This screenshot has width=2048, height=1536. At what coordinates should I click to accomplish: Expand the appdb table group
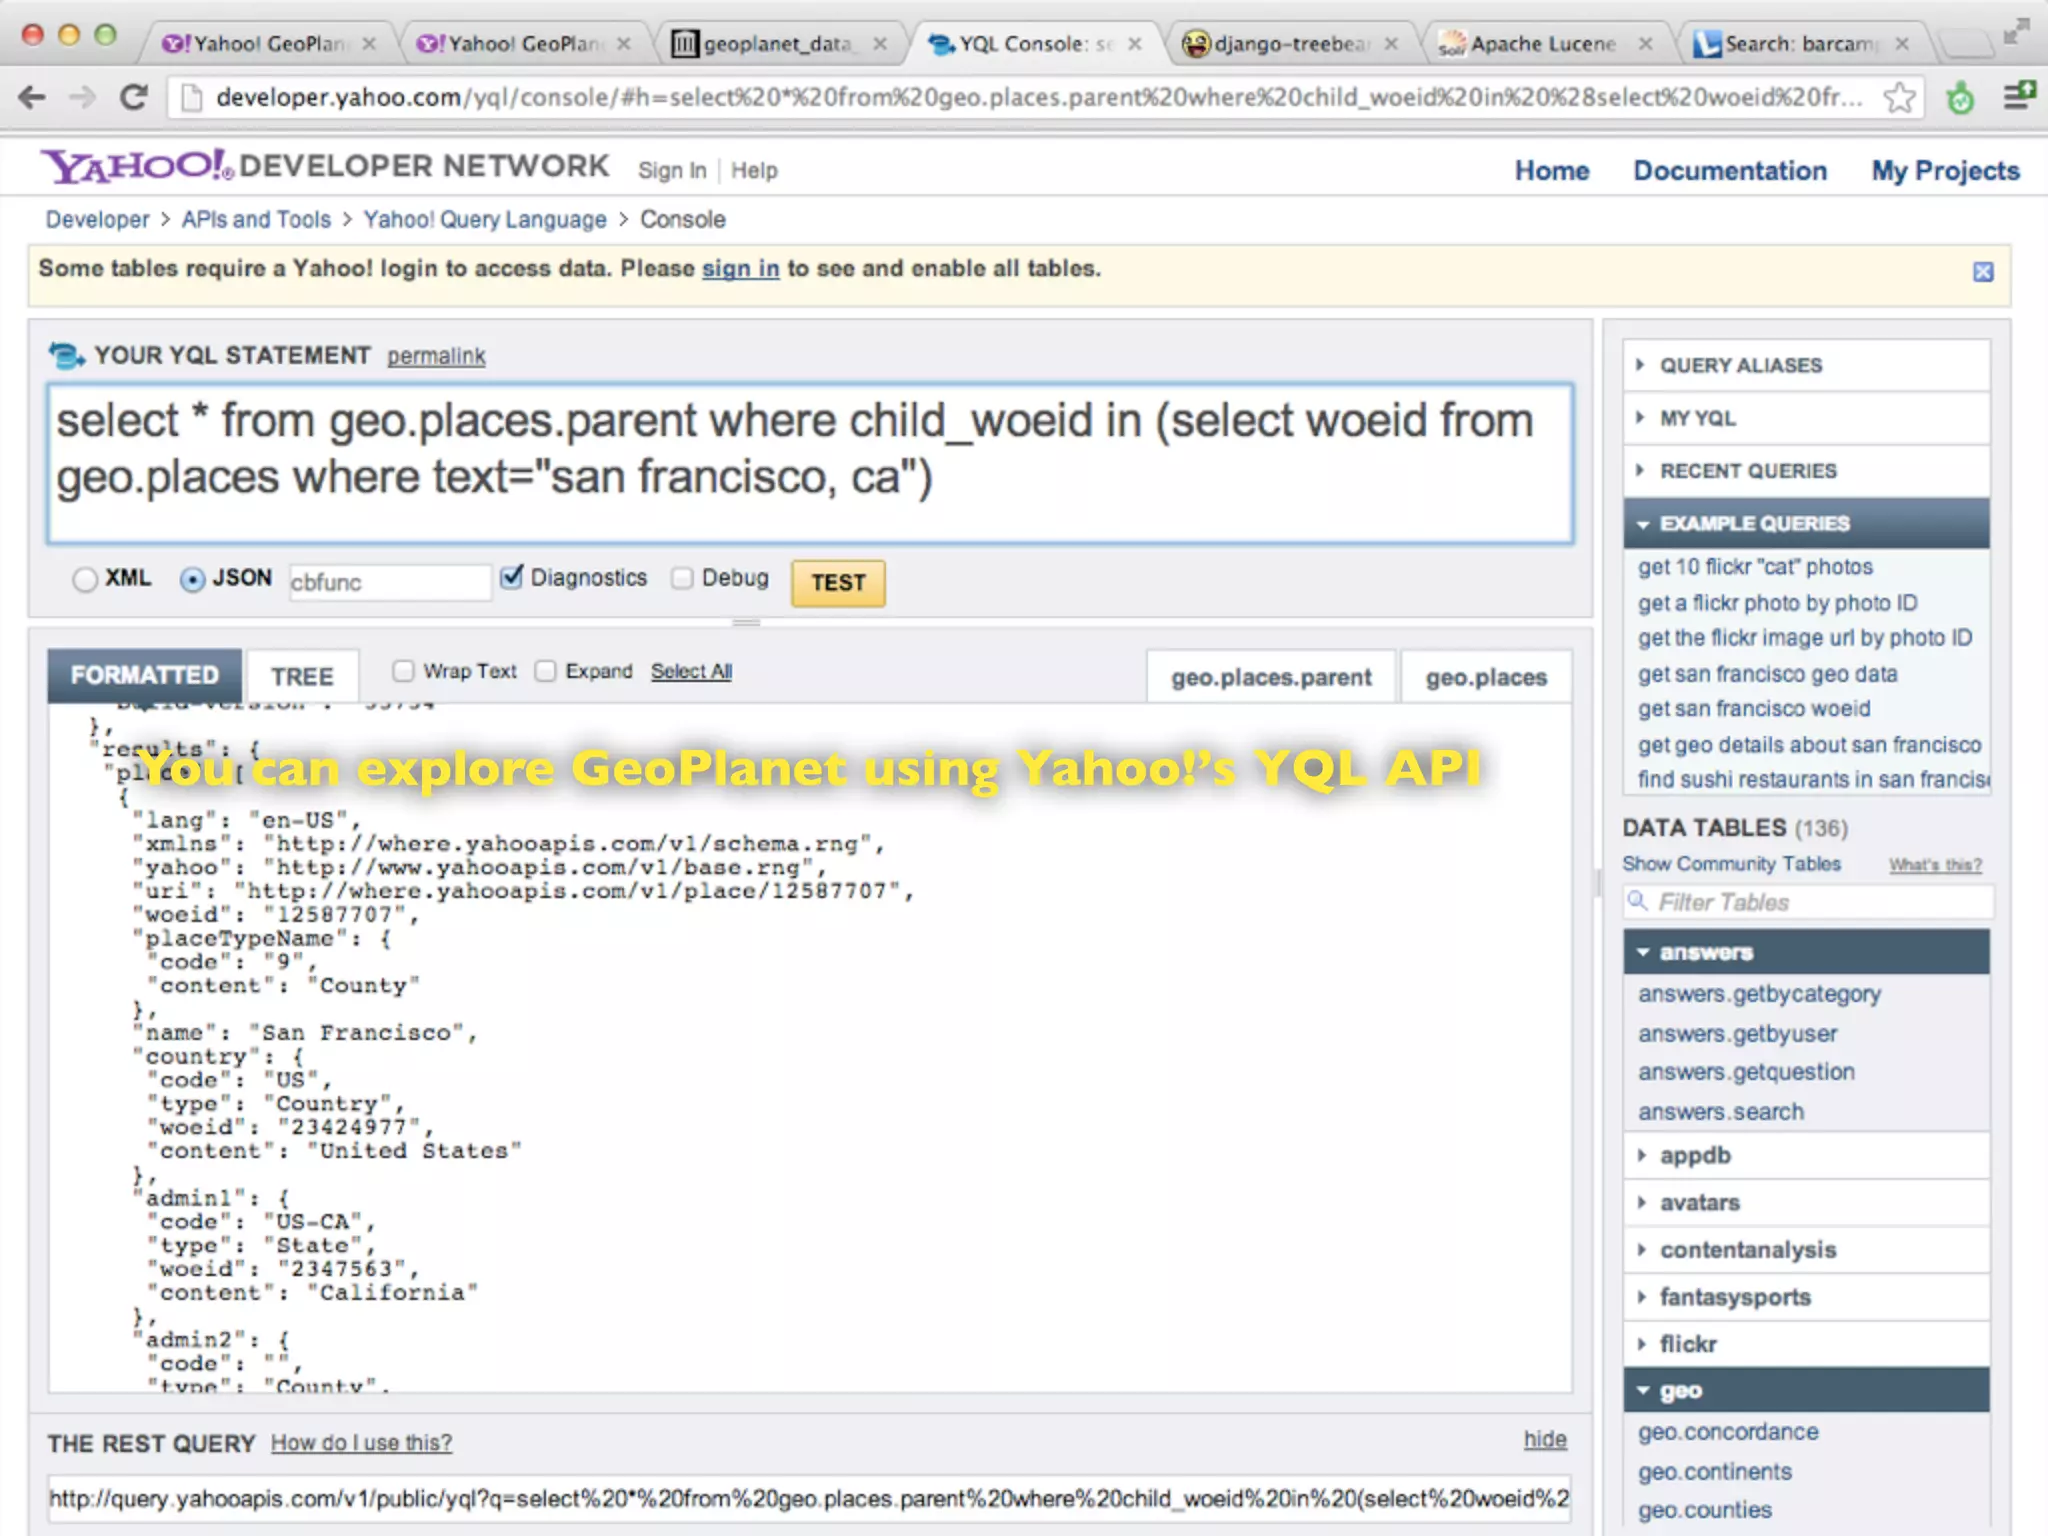(1806, 1155)
